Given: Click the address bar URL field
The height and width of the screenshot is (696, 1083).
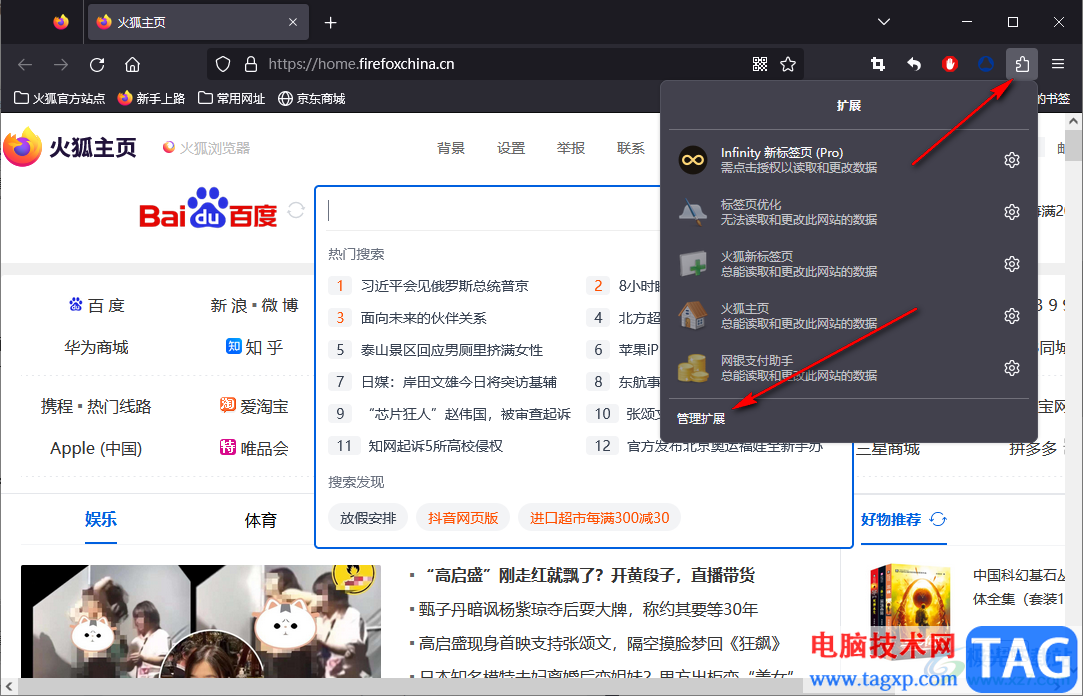Looking at the screenshot, I should click(504, 64).
